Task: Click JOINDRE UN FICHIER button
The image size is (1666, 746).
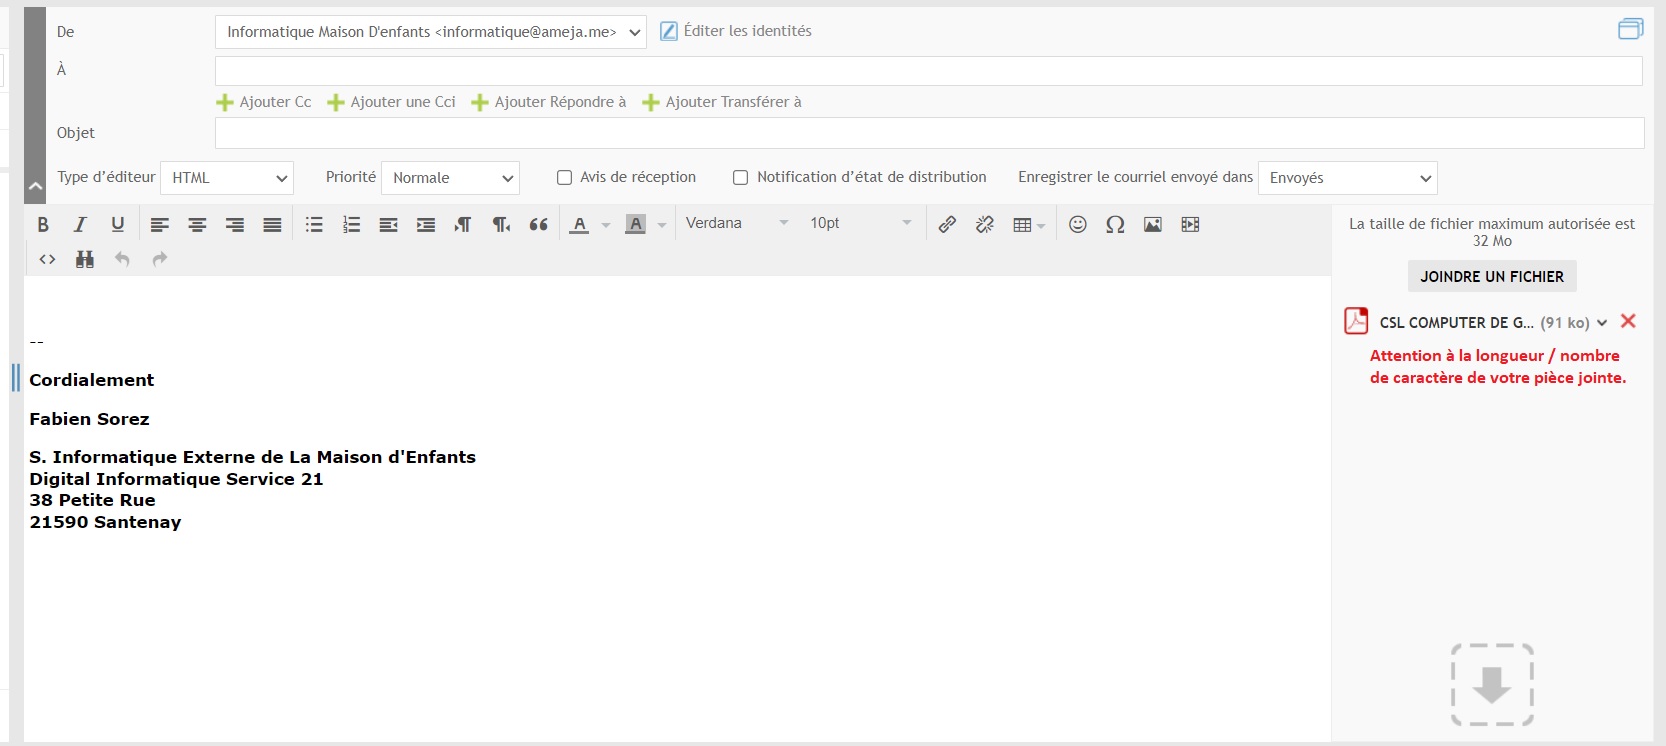Action: pyautogui.click(x=1491, y=277)
